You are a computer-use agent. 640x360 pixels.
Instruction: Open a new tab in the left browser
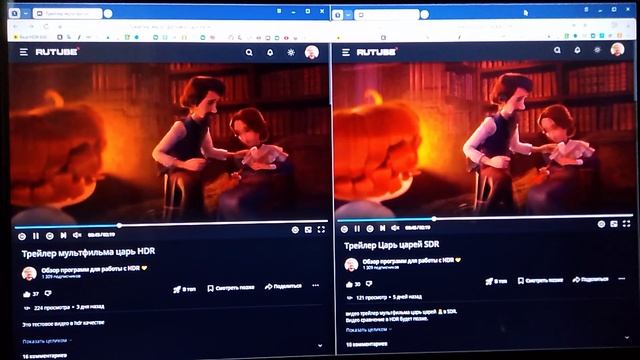click(108, 13)
